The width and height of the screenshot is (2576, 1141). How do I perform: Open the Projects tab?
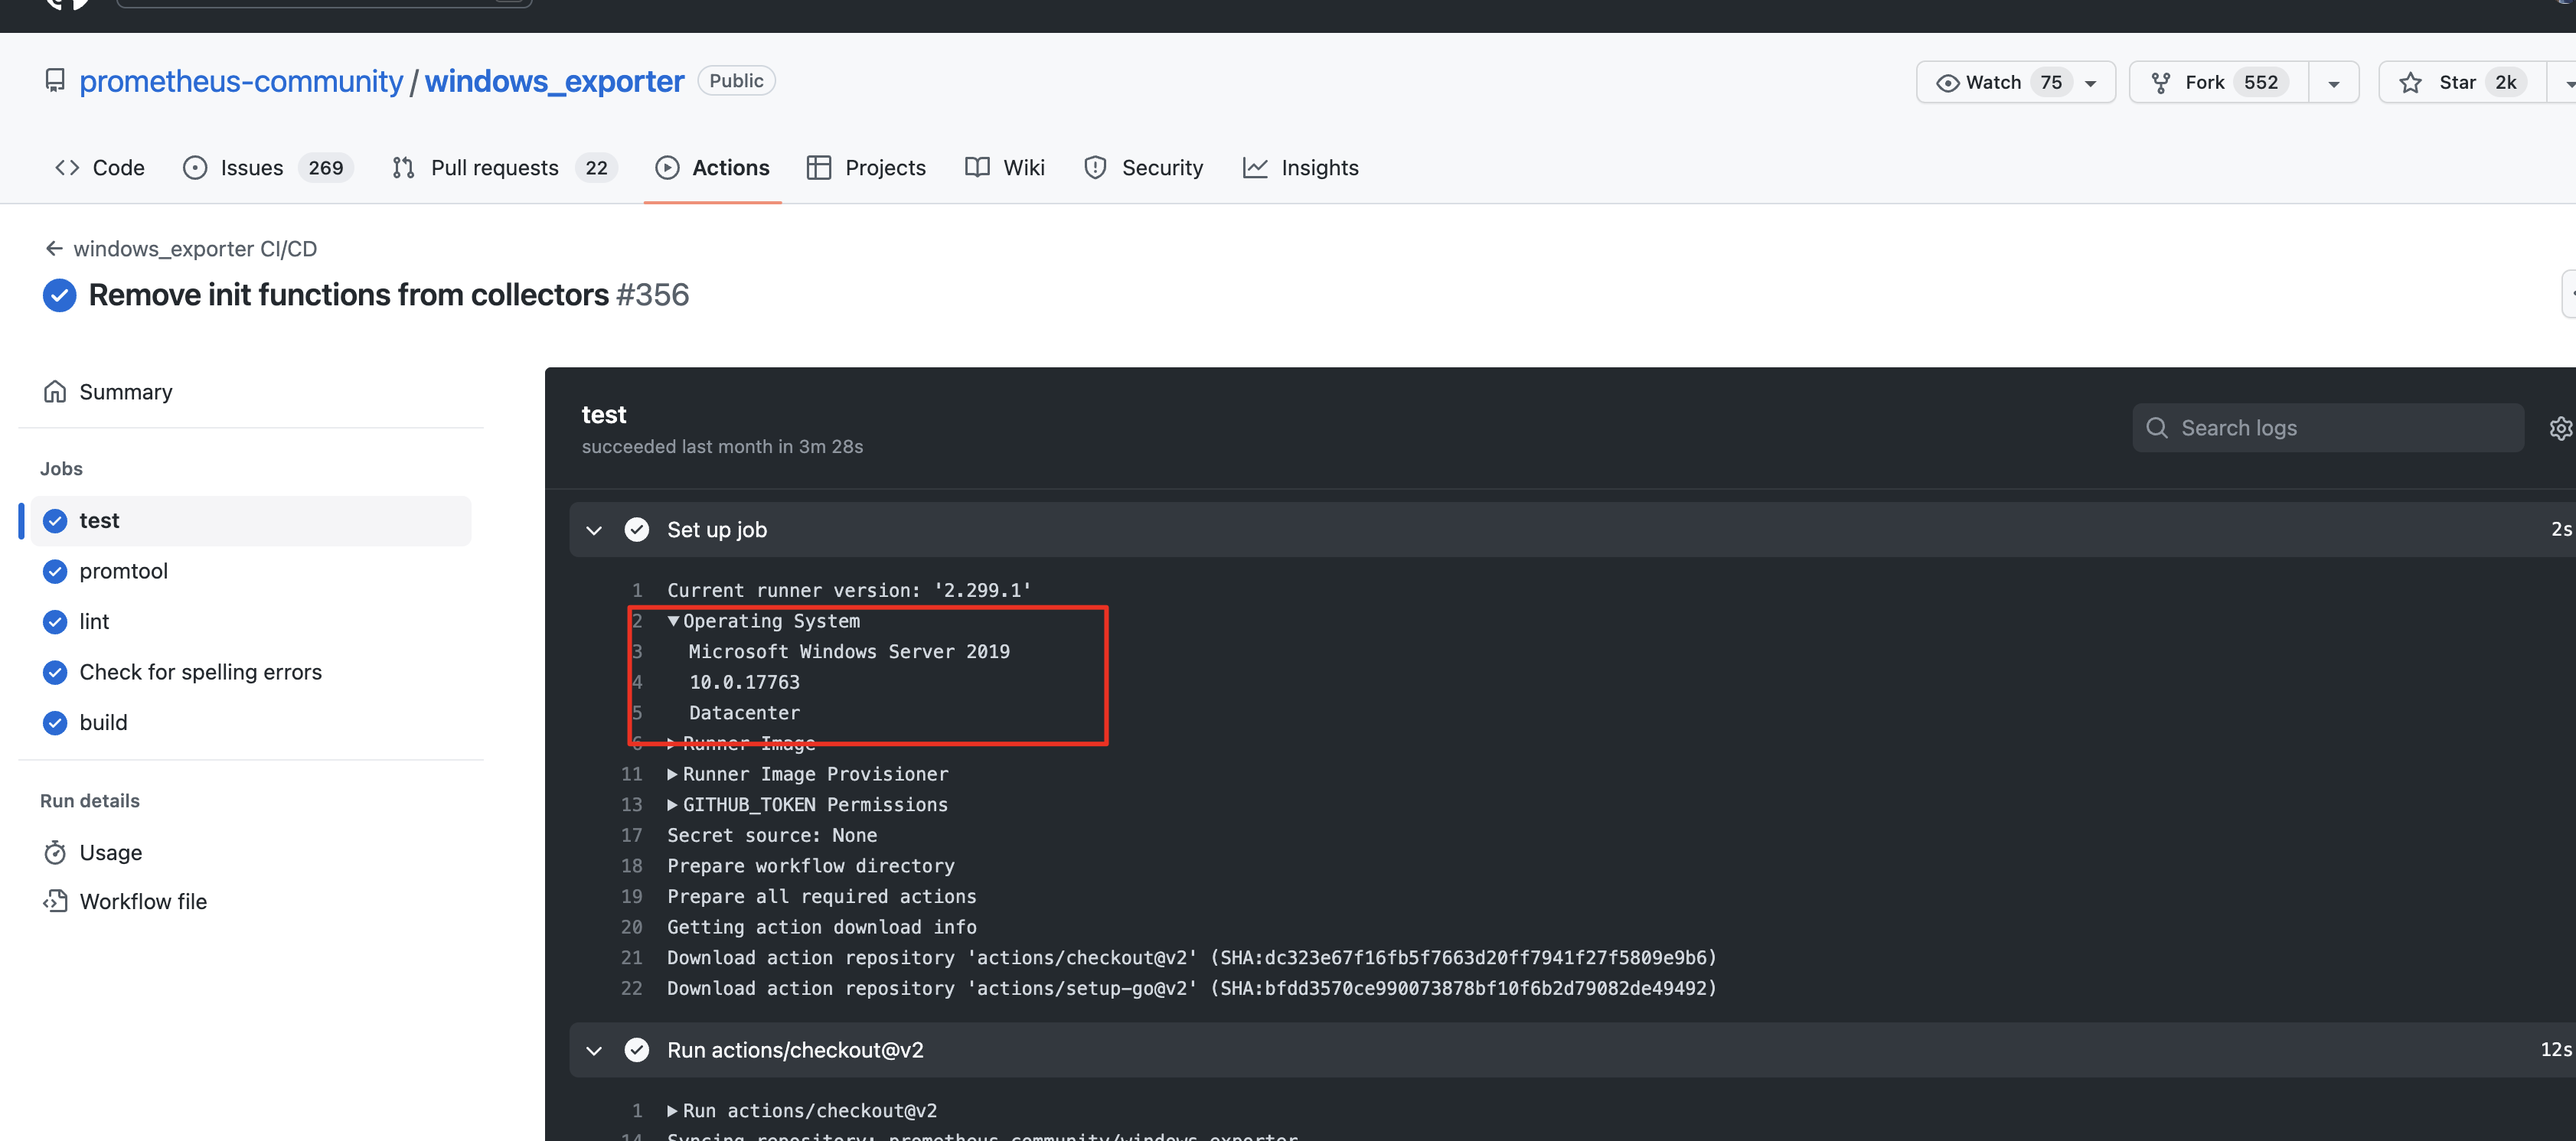[x=866, y=168]
